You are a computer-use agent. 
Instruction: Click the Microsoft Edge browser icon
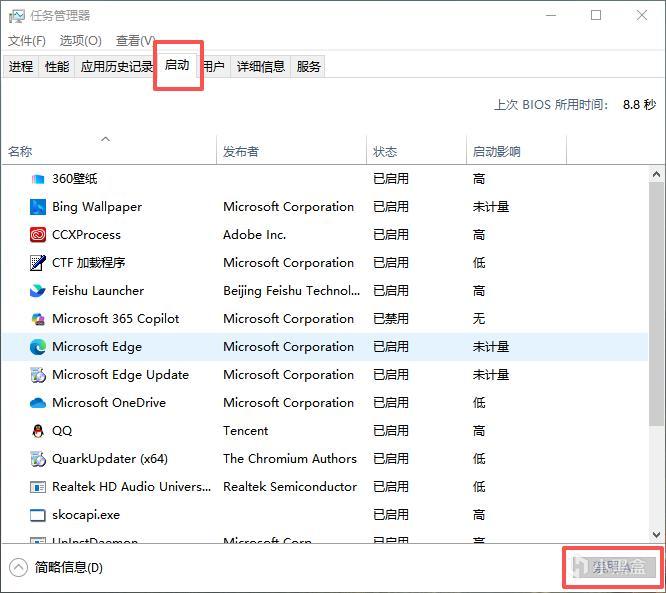pos(38,347)
